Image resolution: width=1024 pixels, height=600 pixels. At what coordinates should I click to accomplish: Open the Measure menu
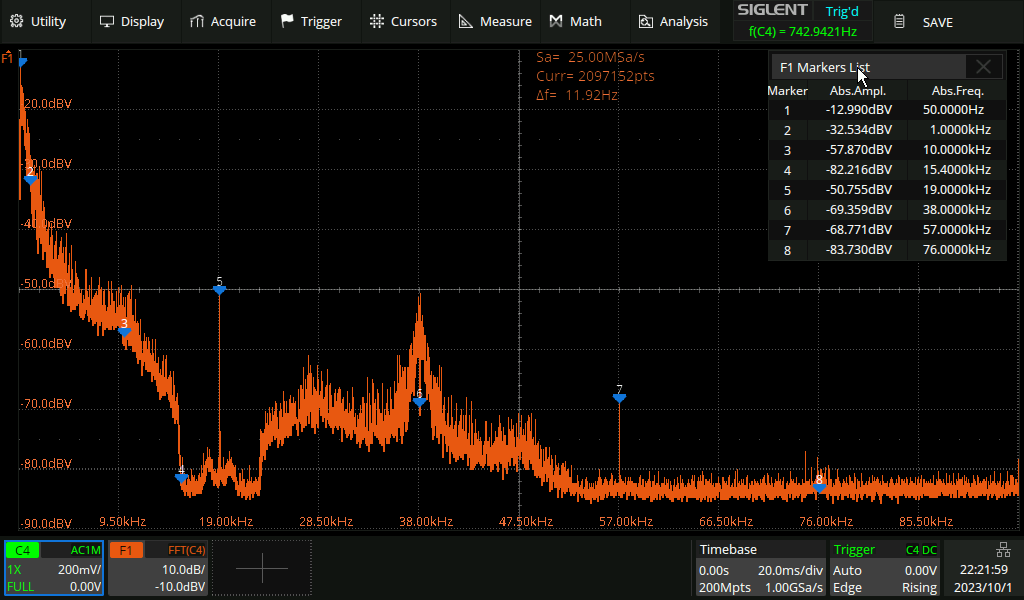[495, 21]
